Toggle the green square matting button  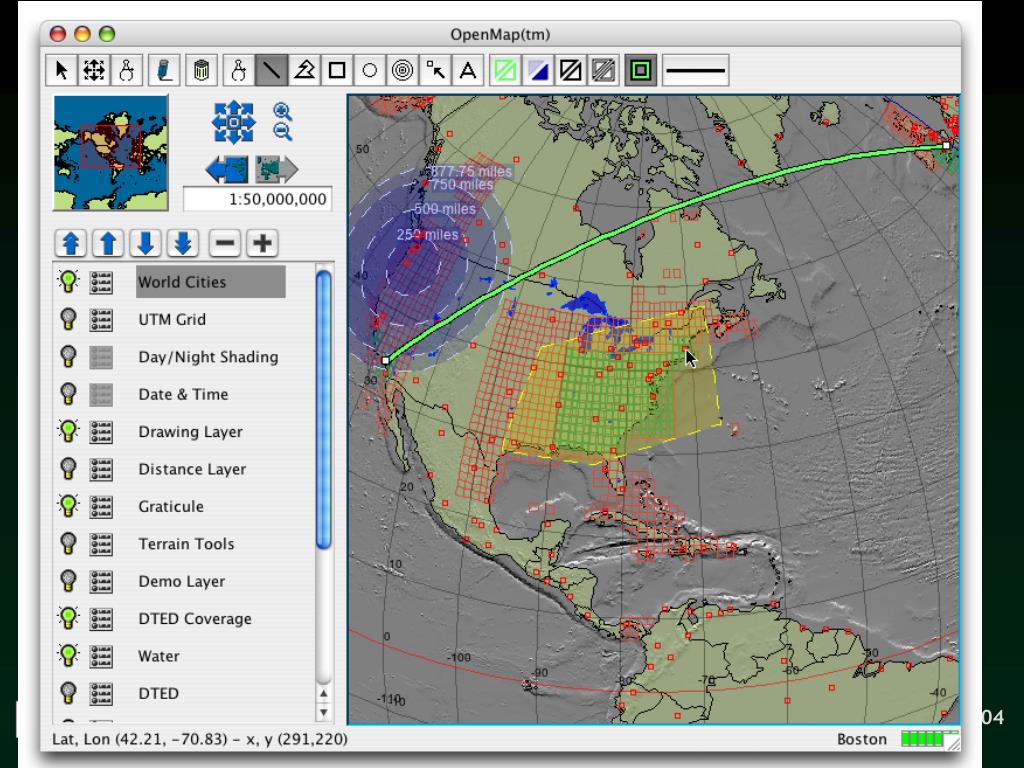(x=641, y=70)
